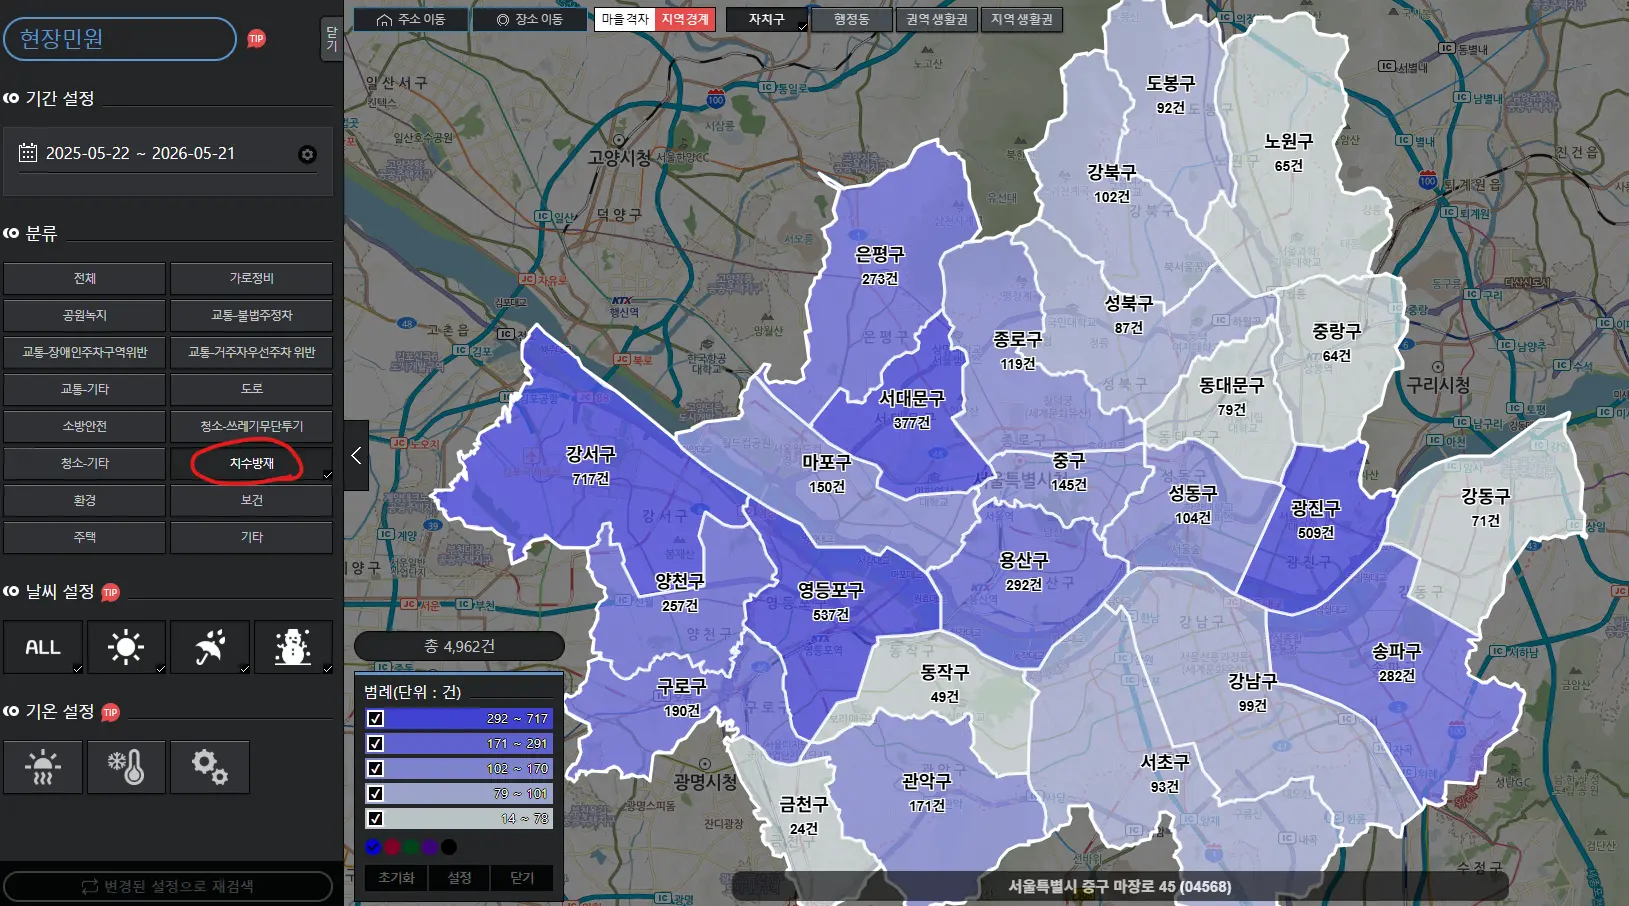Uncheck the 14 ~ 78 legend range
Viewport: 1629px width, 906px height.
point(375,818)
